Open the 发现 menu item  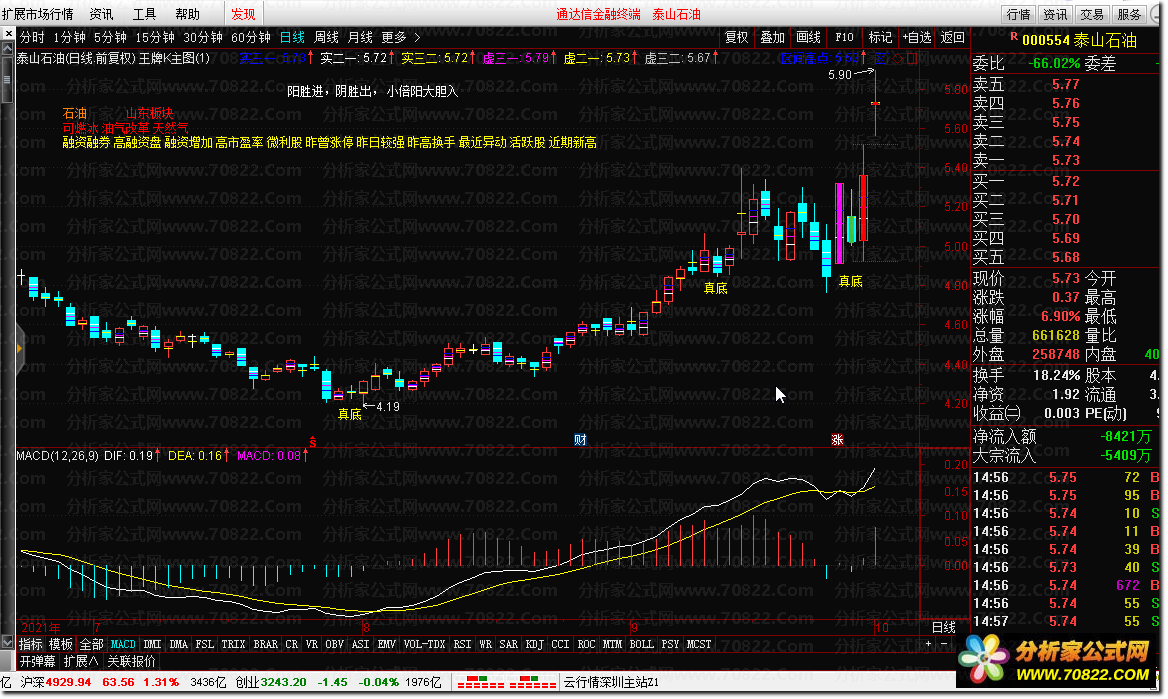point(243,14)
